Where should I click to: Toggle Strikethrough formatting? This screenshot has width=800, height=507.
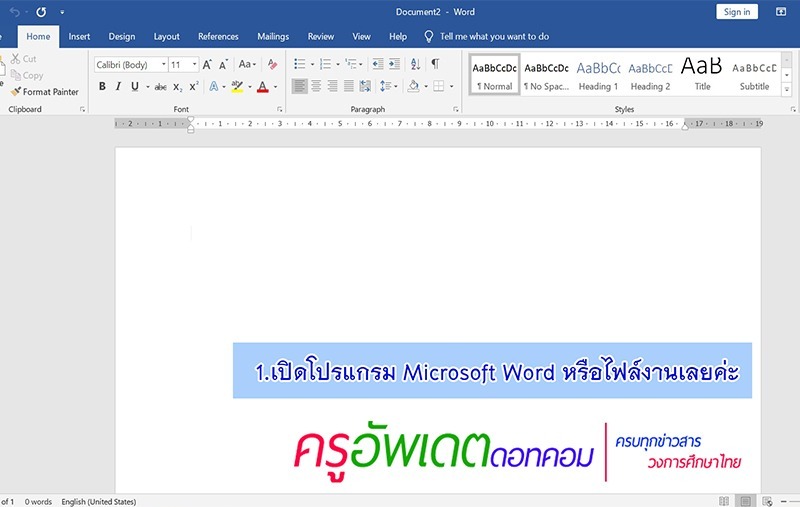pyautogui.click(x=160, y=87)
